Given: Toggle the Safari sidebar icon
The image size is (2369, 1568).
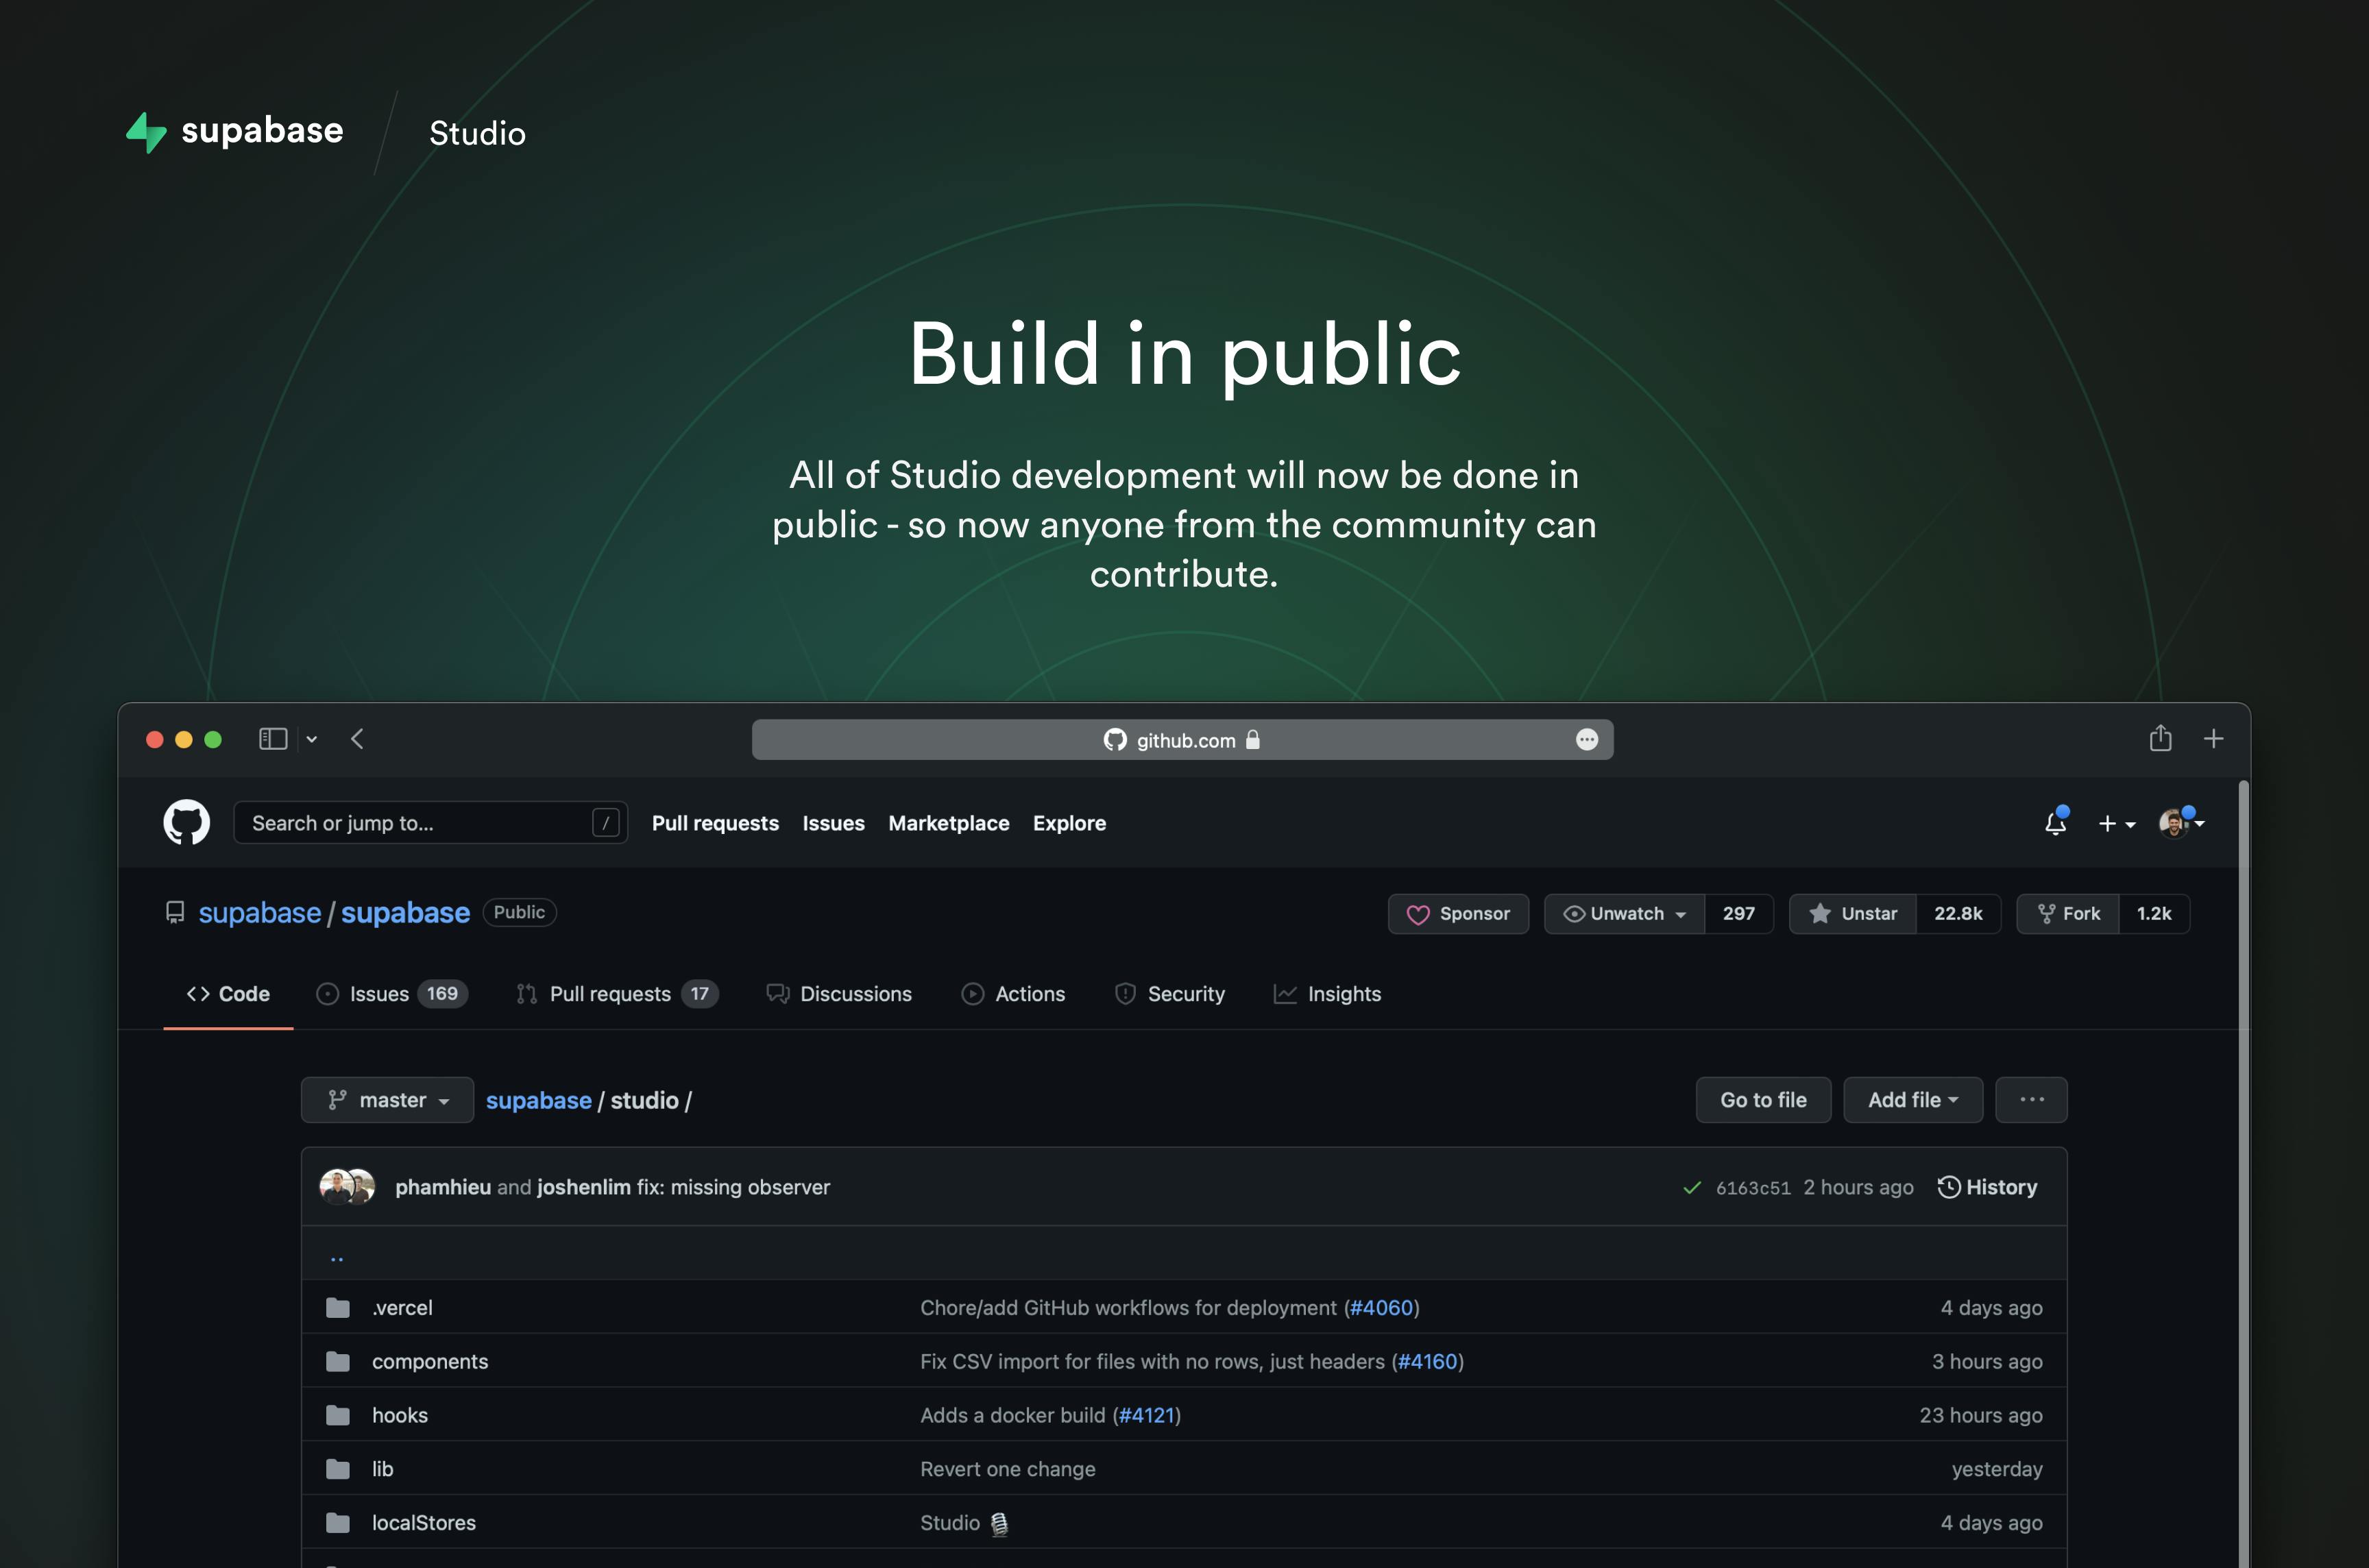Looking at the screenshot, I should (273, 739).
